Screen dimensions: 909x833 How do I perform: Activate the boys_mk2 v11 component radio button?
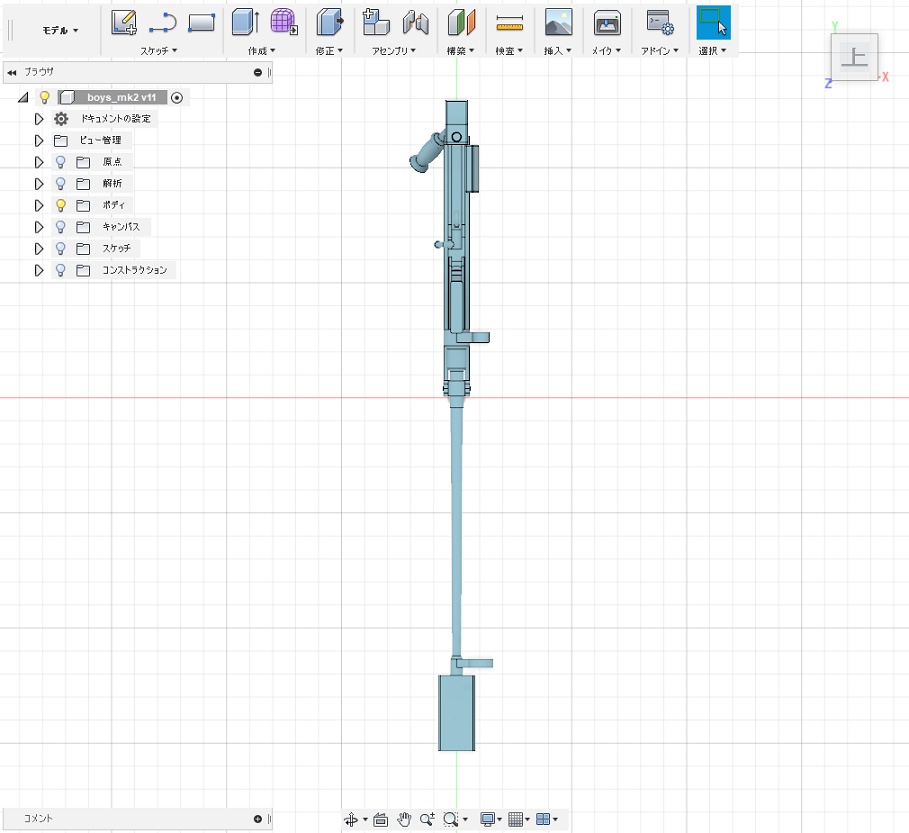pos(177,97)
